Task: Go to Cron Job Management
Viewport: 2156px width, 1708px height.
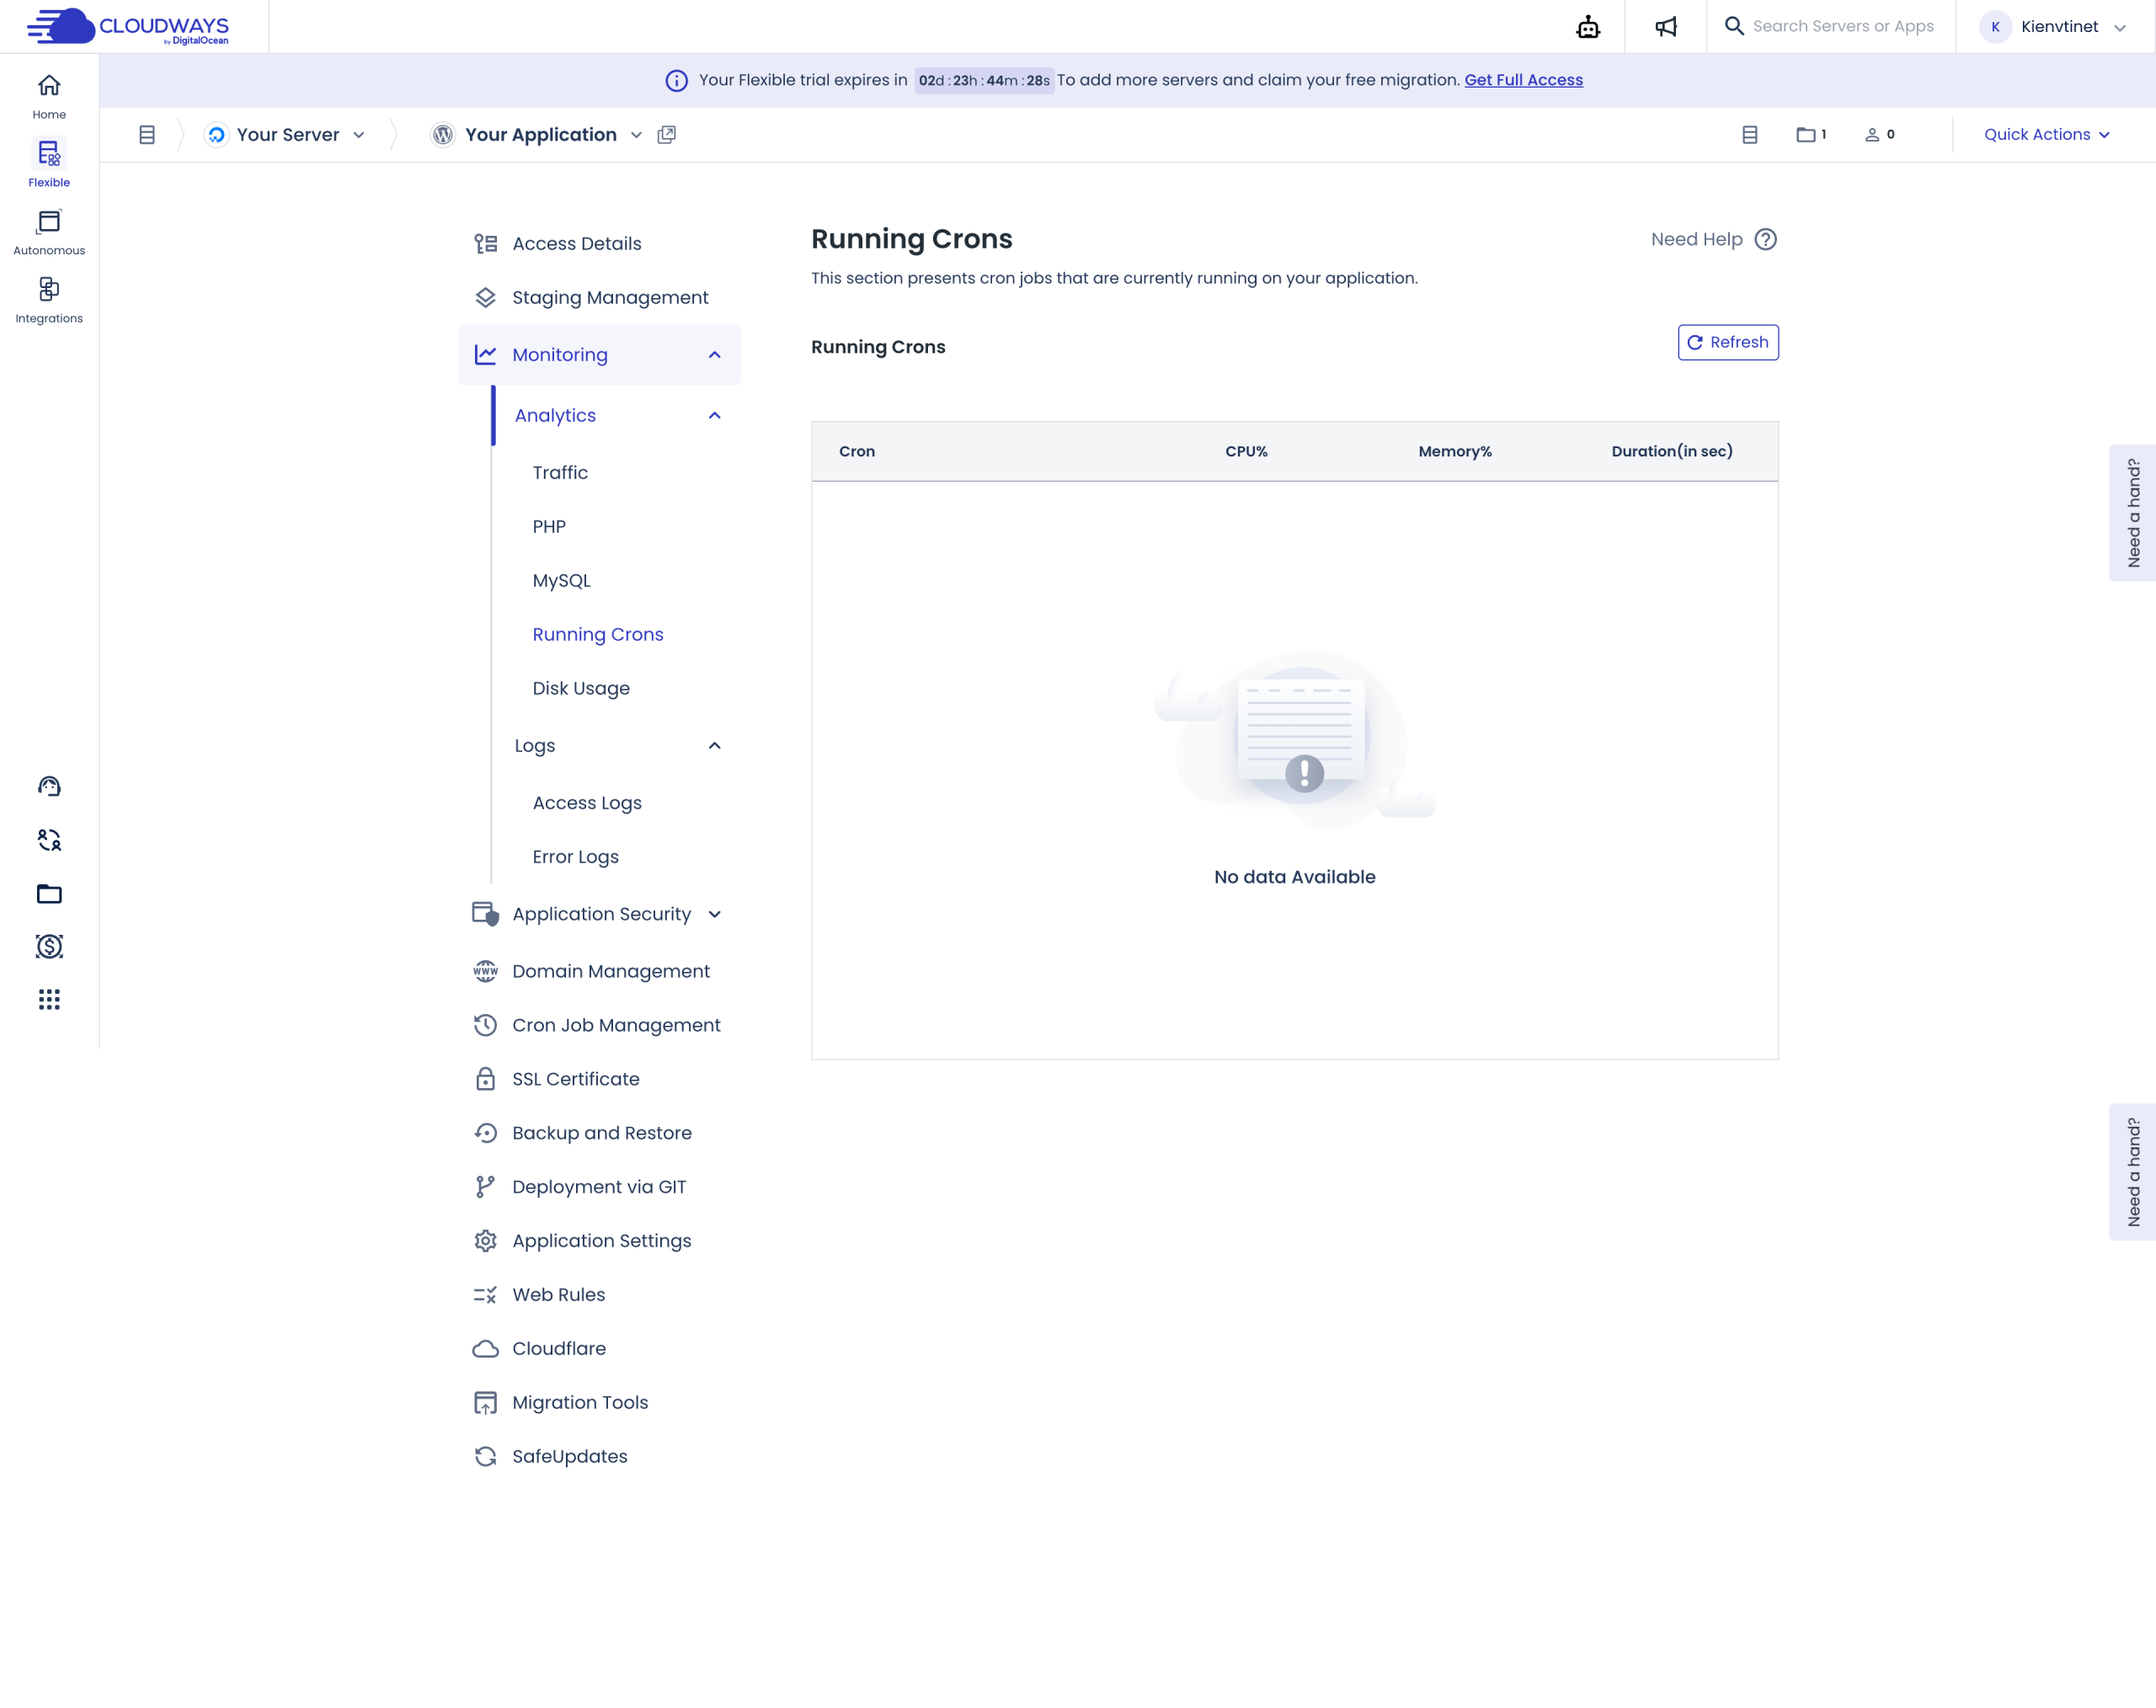Action: click(x=615, y=1025)
